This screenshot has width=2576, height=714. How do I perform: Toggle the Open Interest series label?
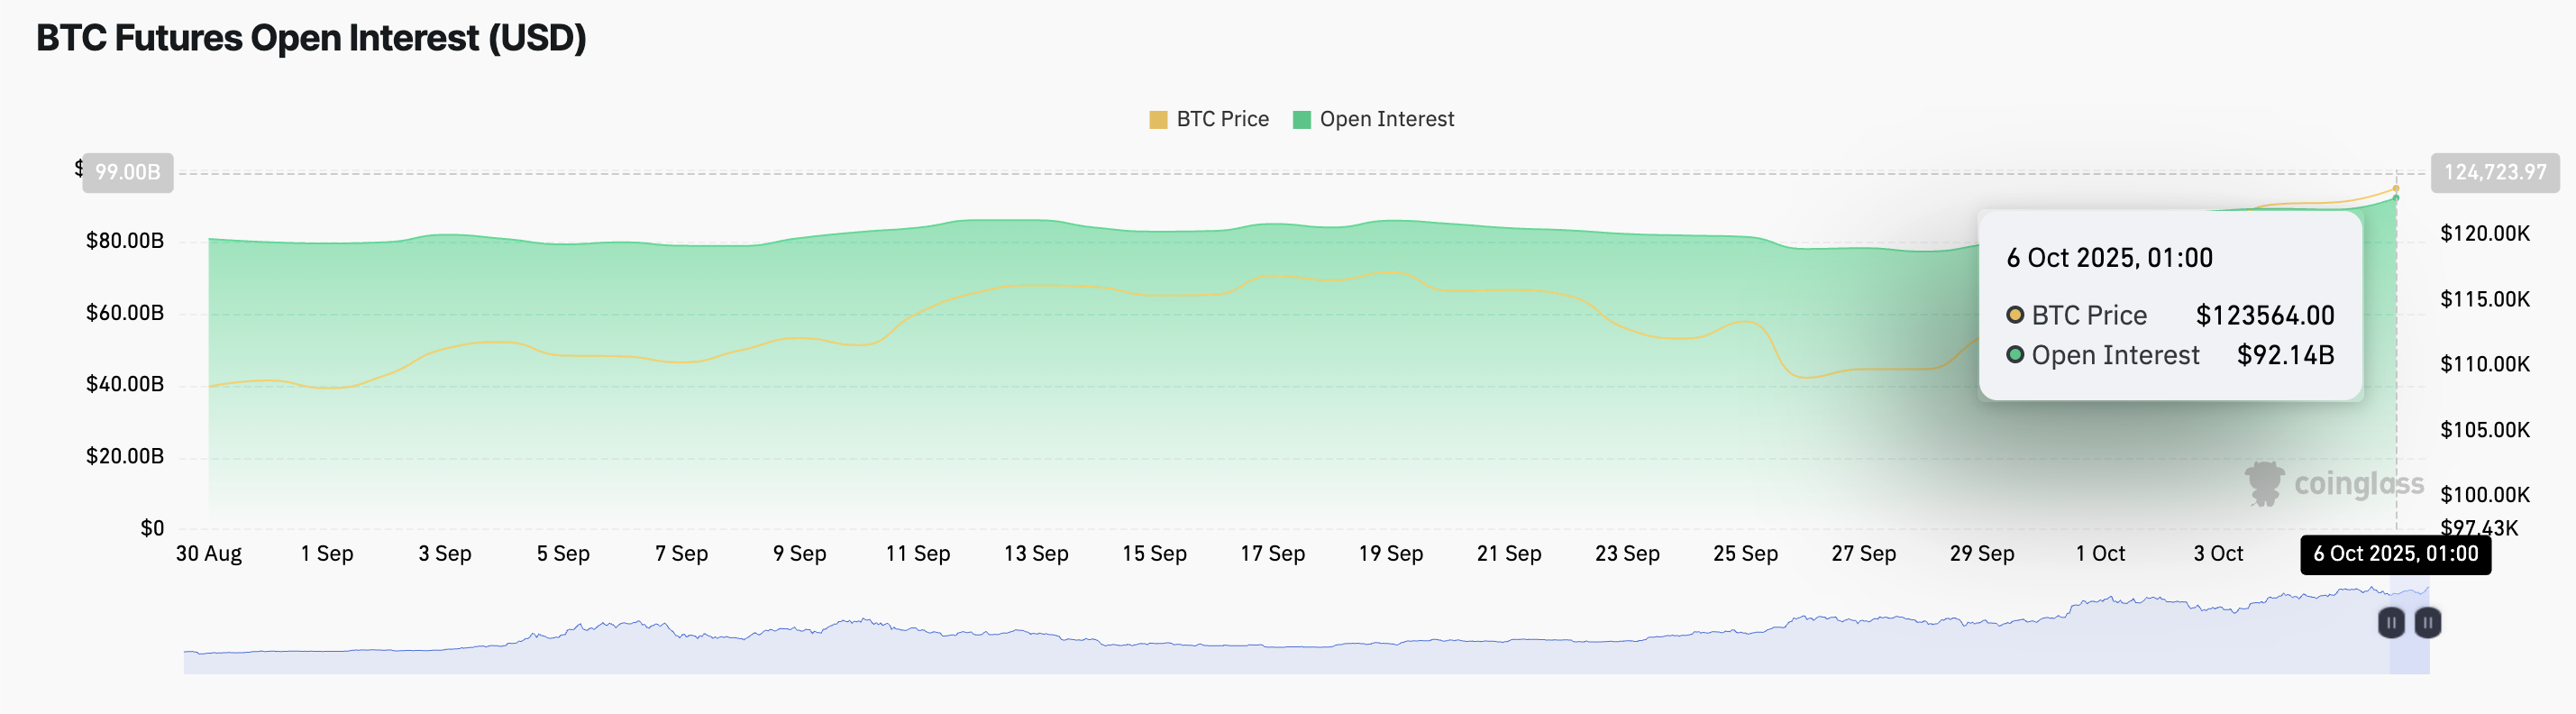(x=1386, y=119)
